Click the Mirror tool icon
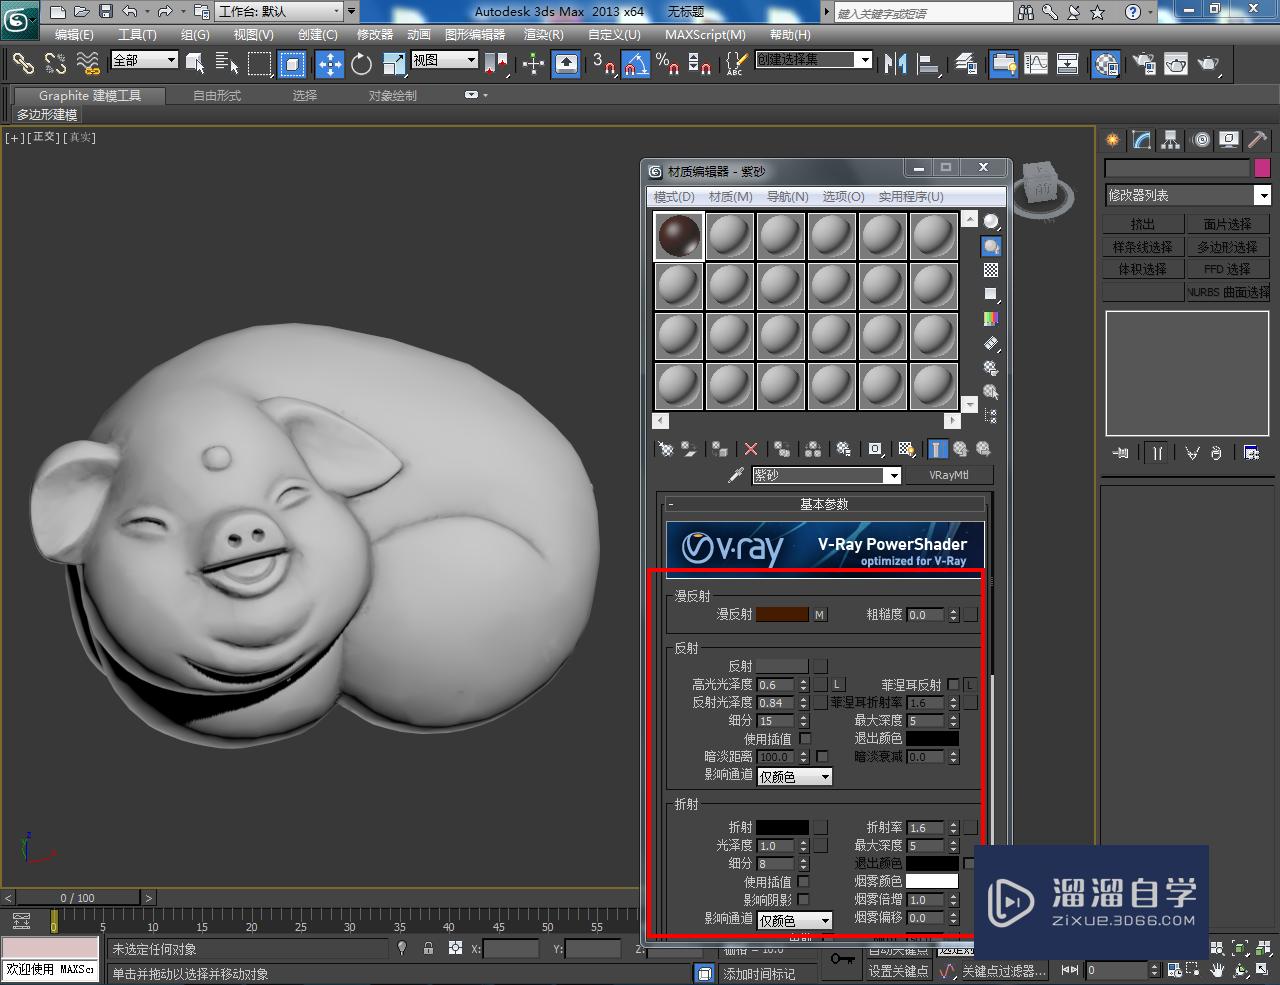 tap(895, 64)
